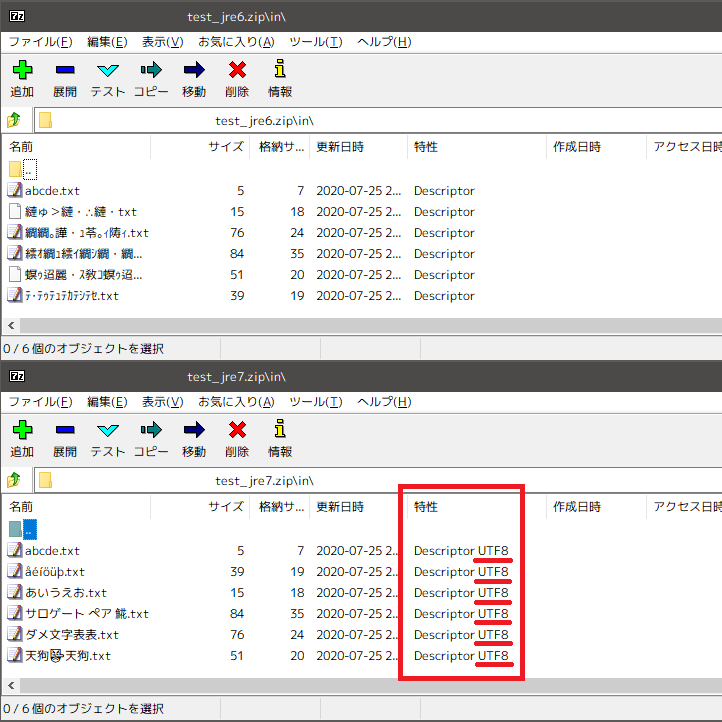Open ヘルプ(H) menu in test_jre6.zip window
The height and width of the screenshot is (722, 722).
[x=384, y=42]
